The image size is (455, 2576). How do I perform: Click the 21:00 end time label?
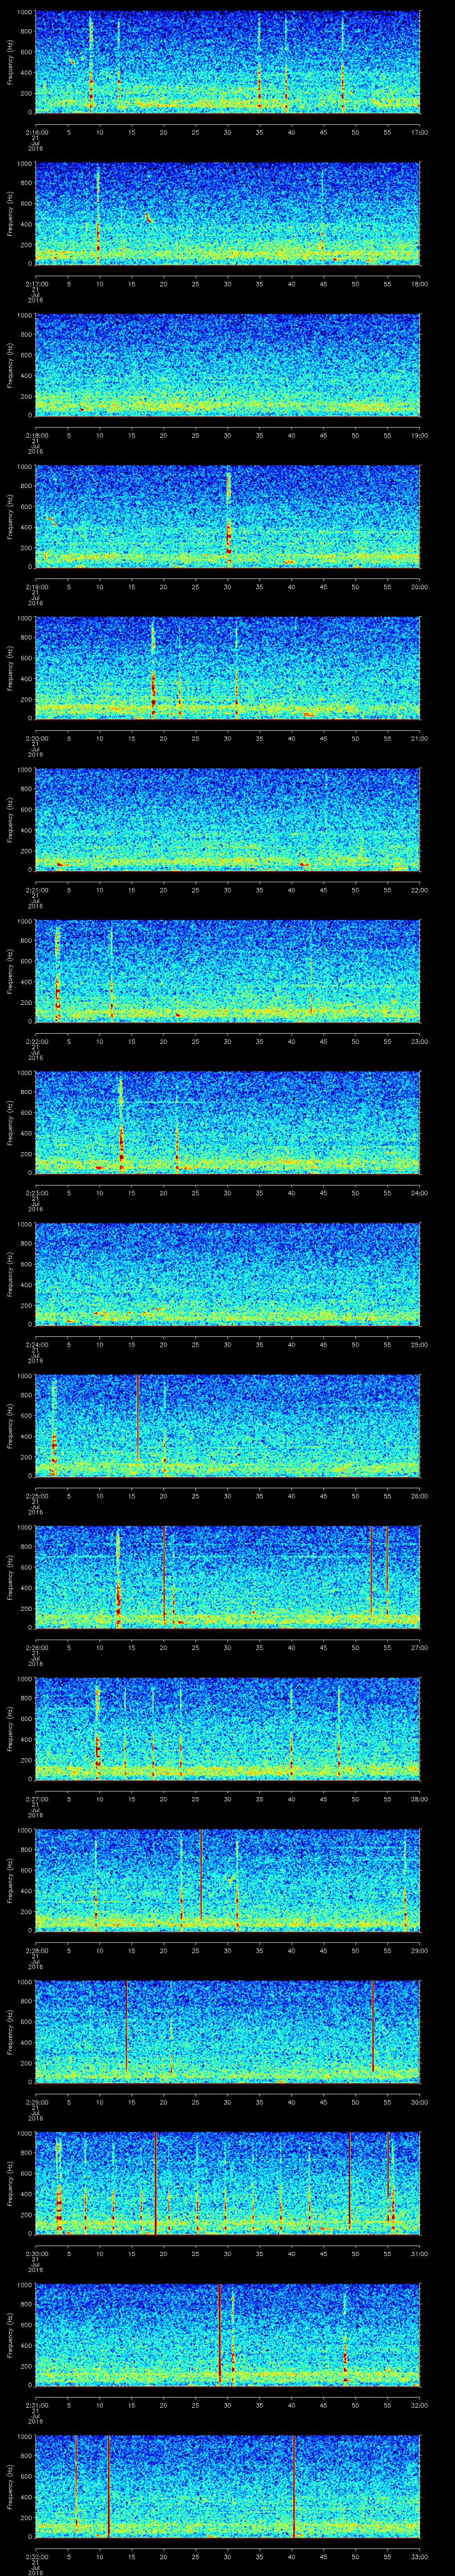coord(420,738)
